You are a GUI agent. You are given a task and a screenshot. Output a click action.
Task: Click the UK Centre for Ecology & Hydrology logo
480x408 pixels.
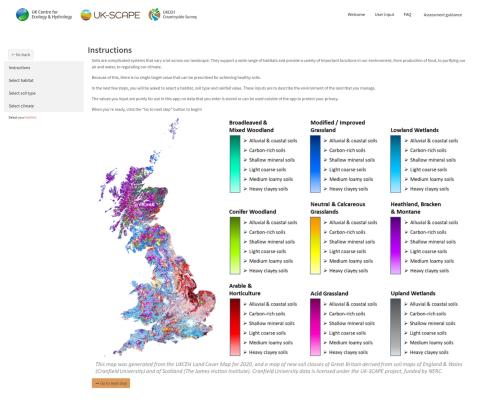click(44, 15)
